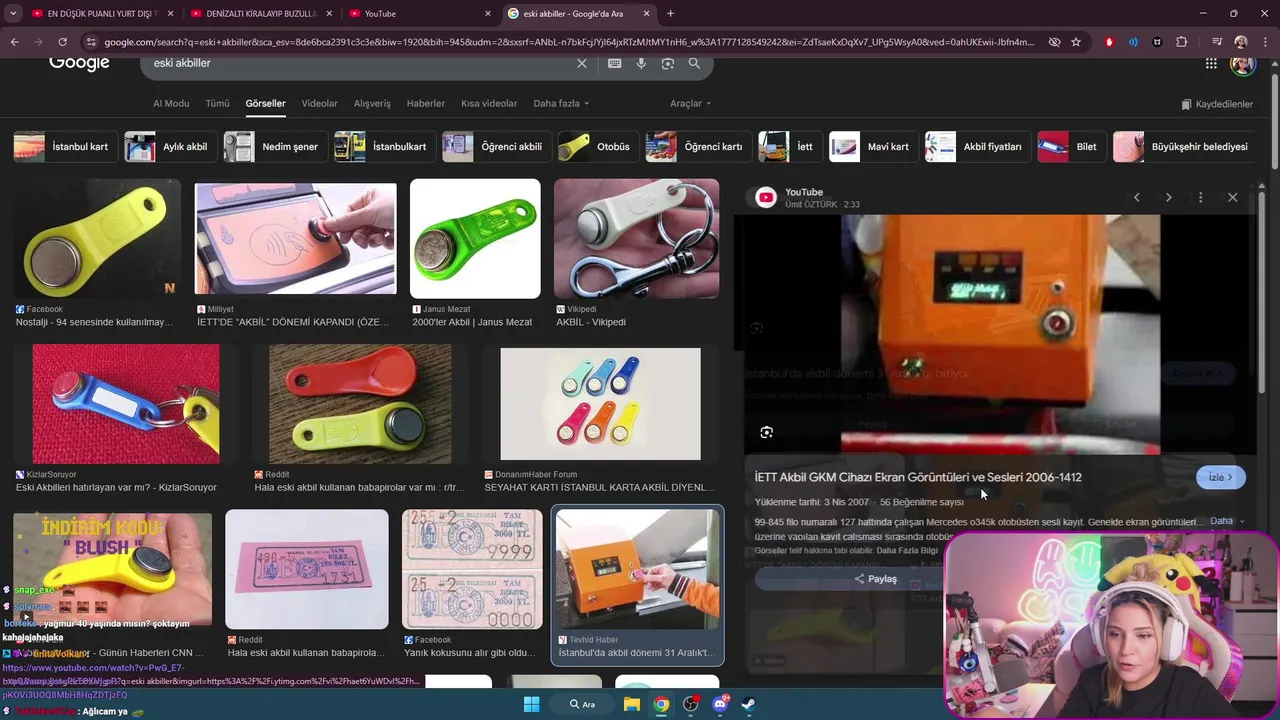
Task: Select the Büyükşehir belediyesi filter chip
Action: [1182, 147]
